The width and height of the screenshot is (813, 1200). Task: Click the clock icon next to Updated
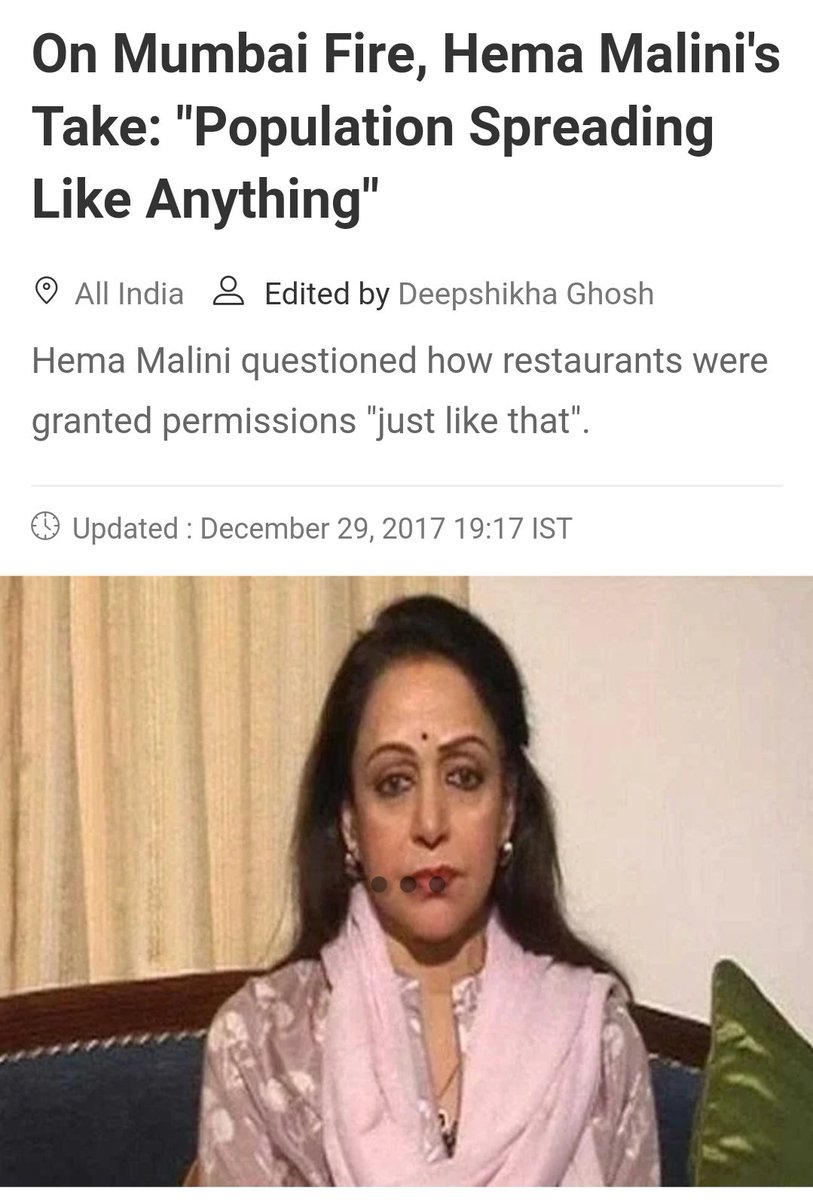46,526
